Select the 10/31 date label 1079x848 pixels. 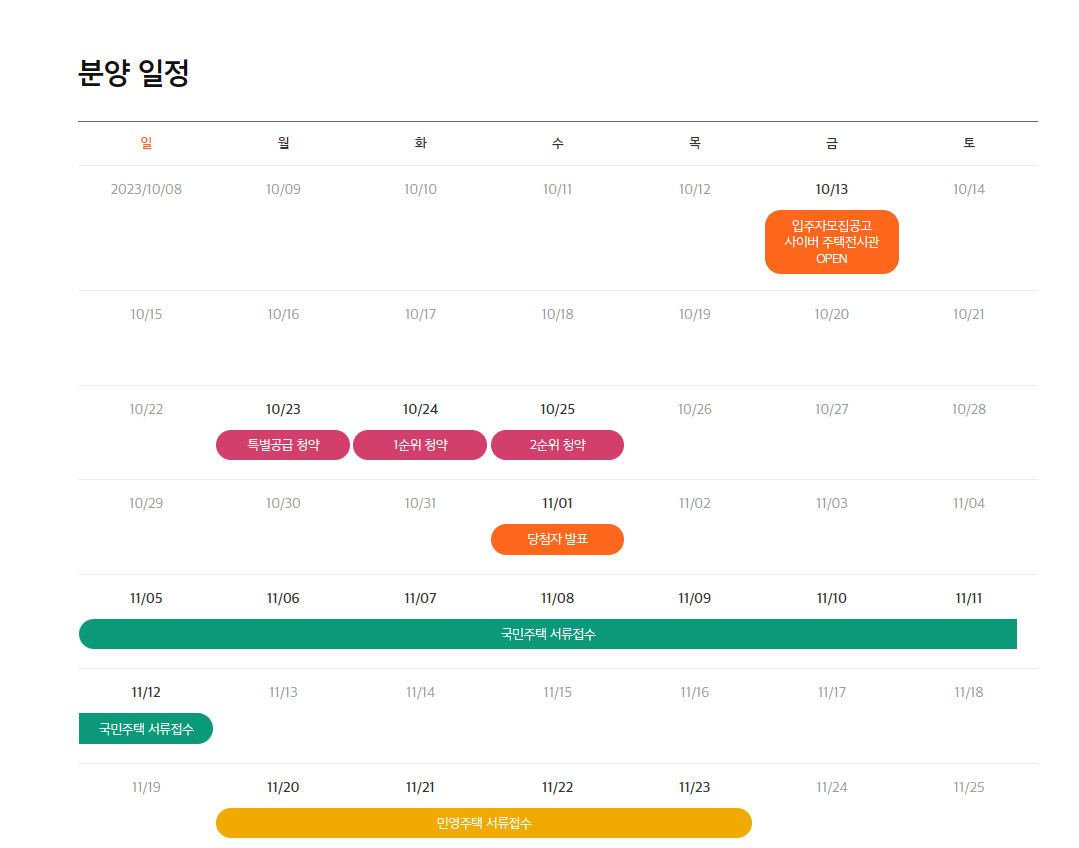tap(420, 503)
